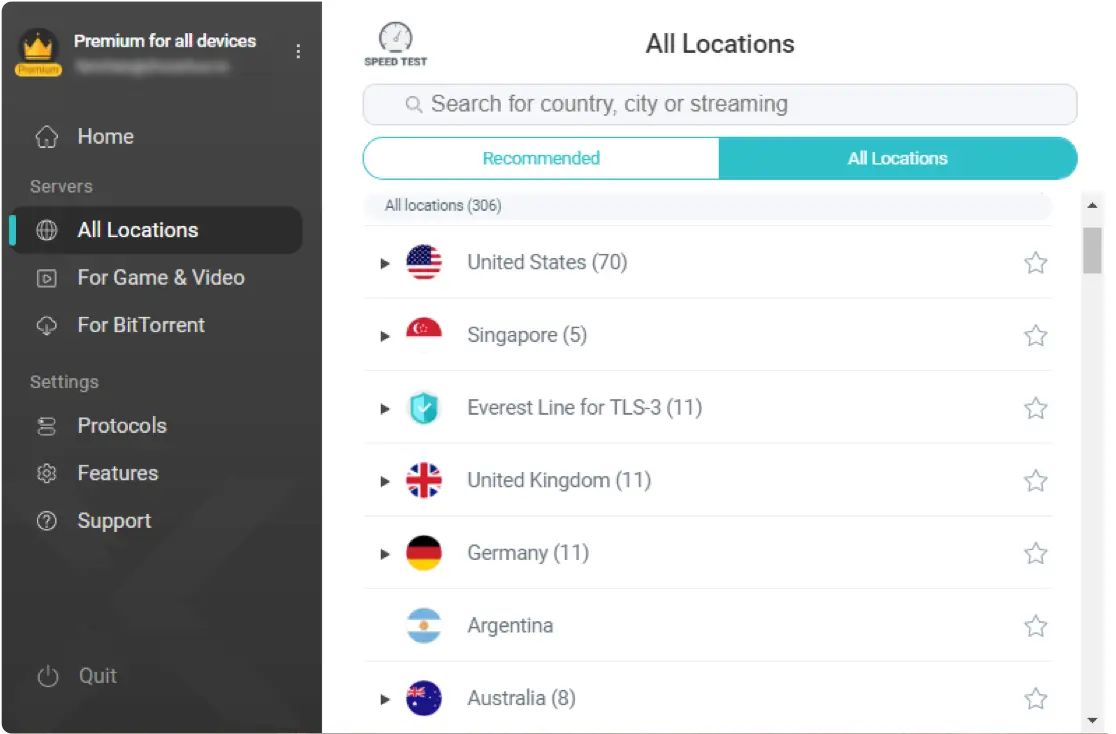Click the Singapore (5) label
The height and width of the screenshot is (734, 1116).
[527, 335]
